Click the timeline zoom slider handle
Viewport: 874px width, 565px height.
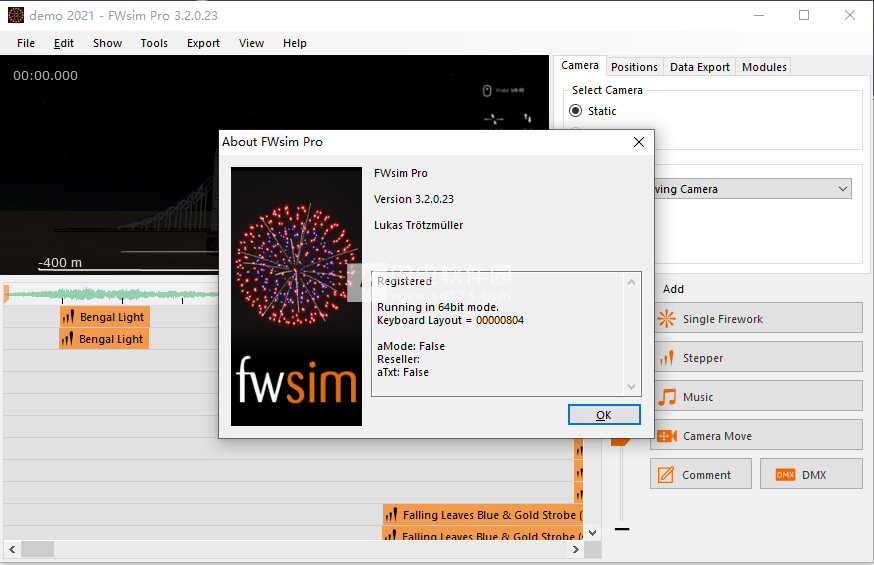click(621, 442)
